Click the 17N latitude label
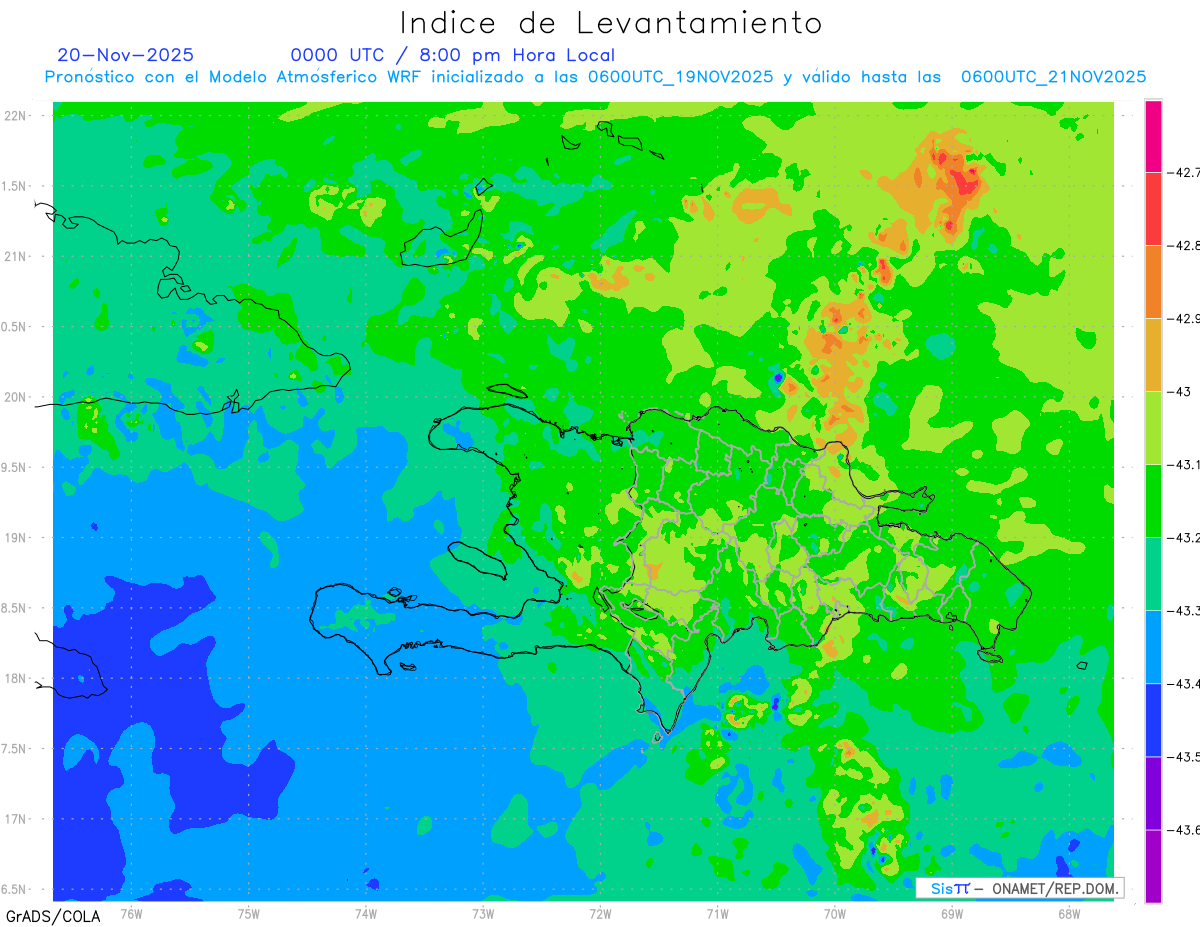Image resolution: width=1200 pixels, height=927 pixels. pos(16,819)
